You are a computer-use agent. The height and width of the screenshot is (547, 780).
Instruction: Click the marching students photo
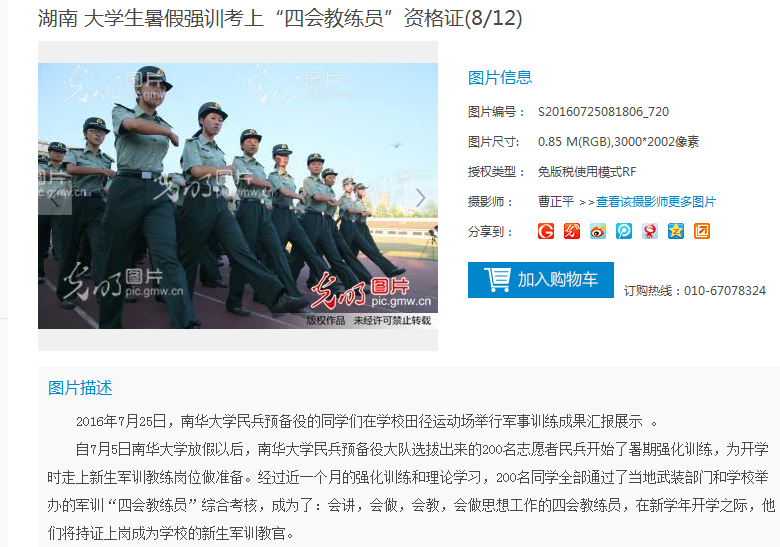(238, 196)
